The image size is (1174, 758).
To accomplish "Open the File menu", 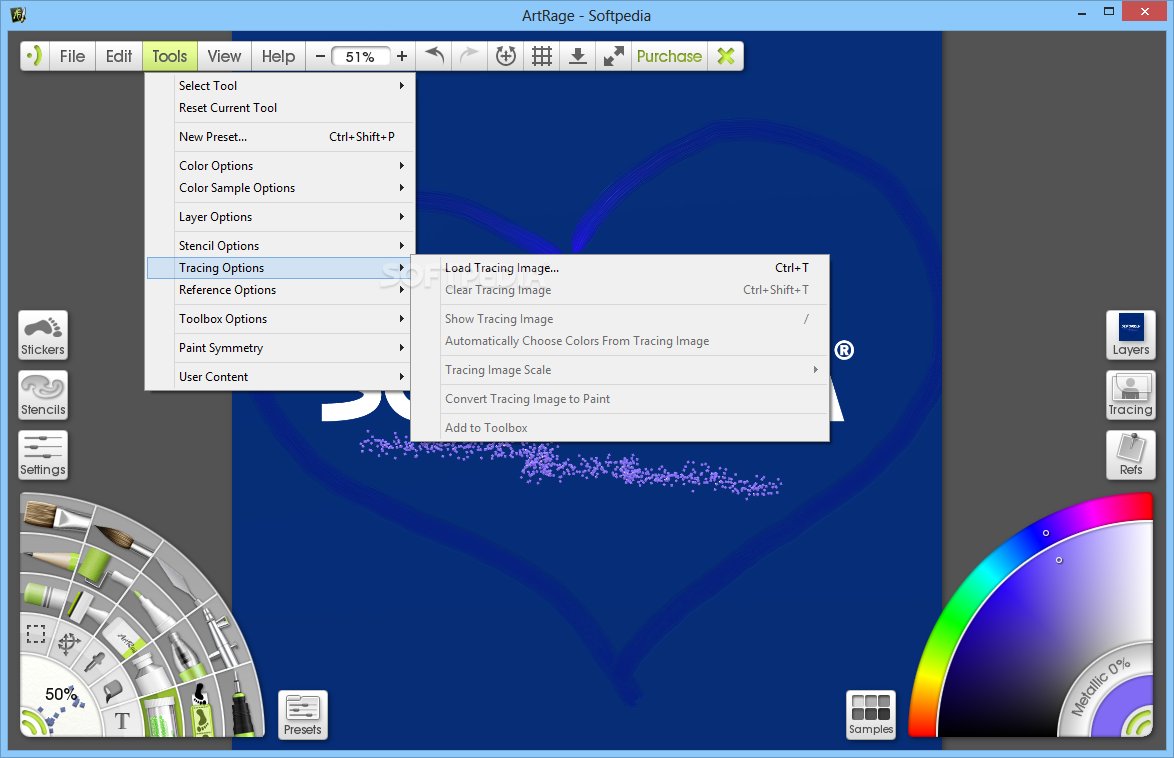I will 73,56.
